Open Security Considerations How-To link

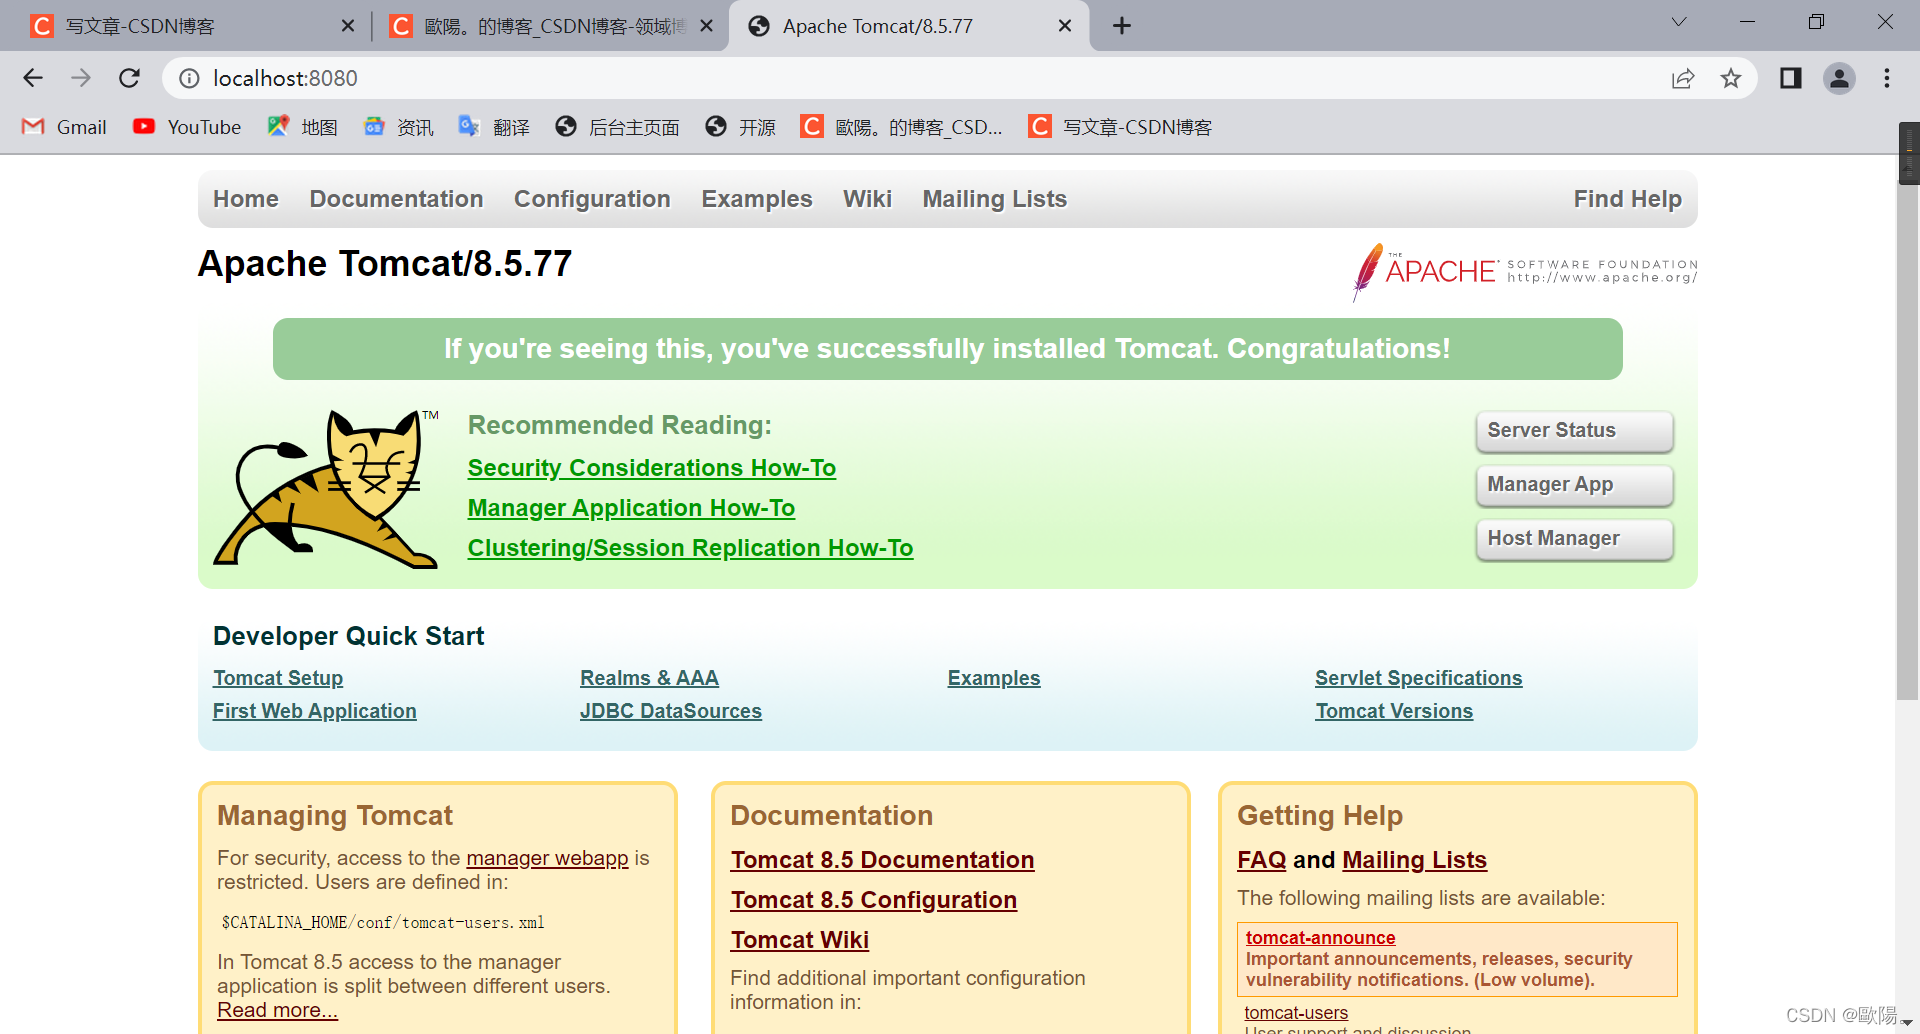(x=652, y=468)
